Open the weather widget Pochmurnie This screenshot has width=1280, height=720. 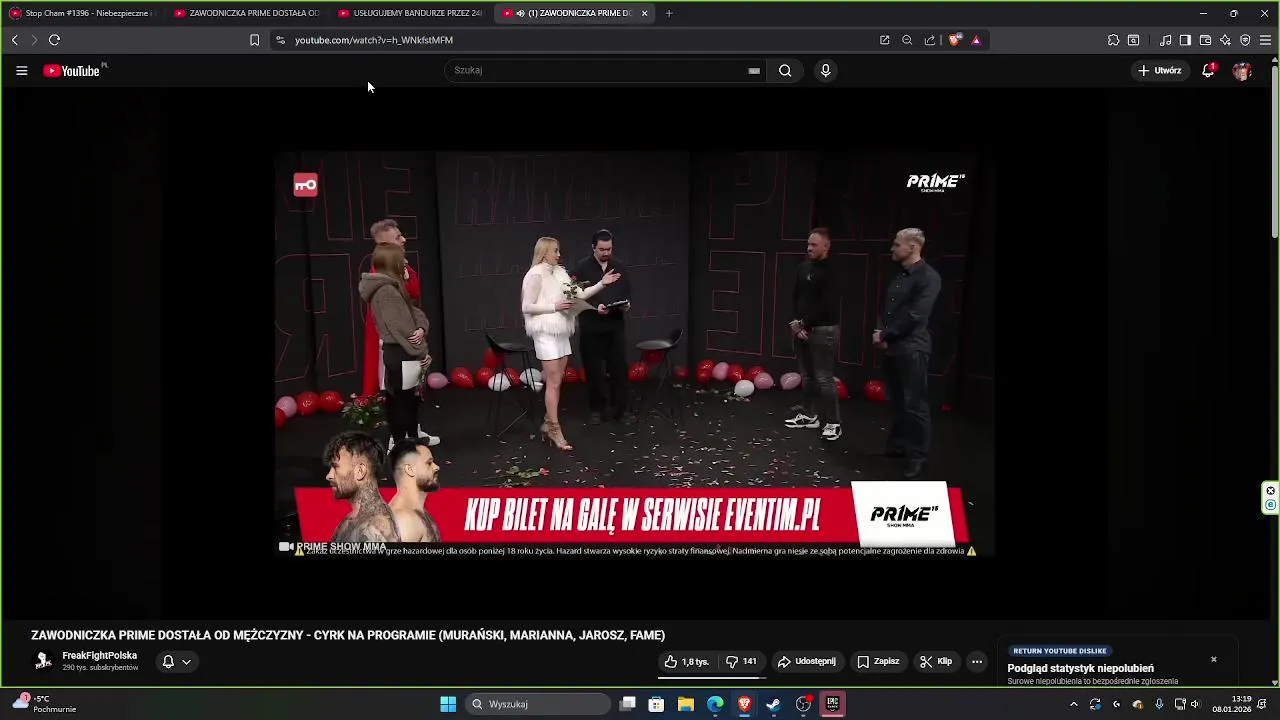(45, 704)
